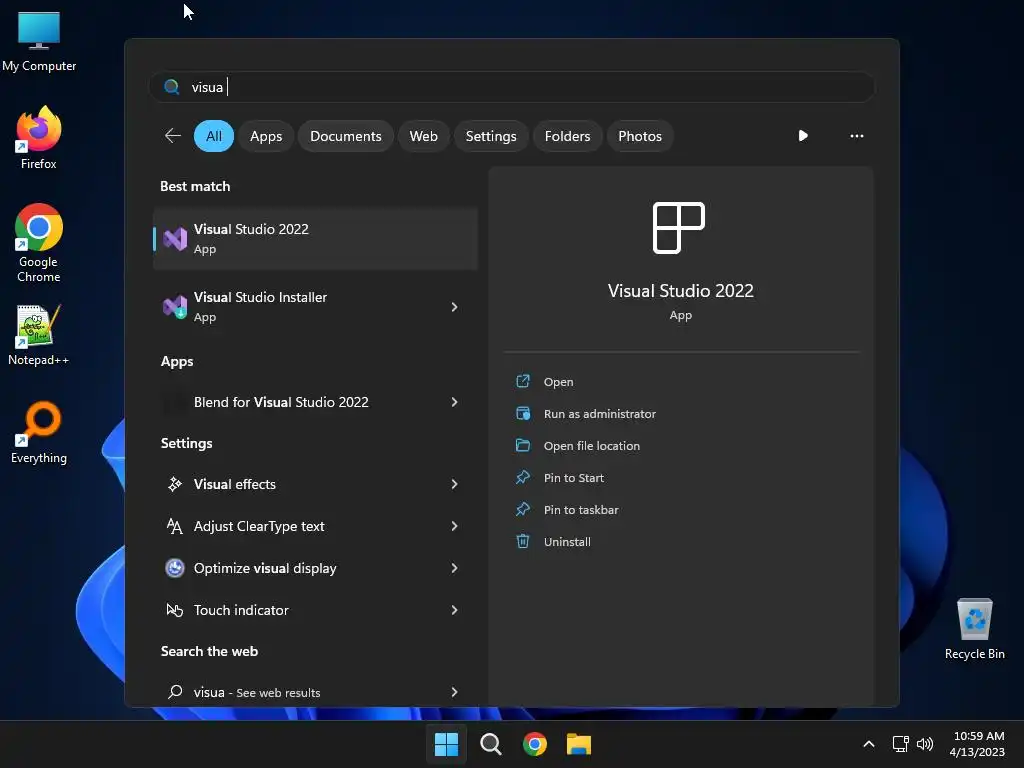The height and width of the screenshot is (768, 1024).
Task: Open the Visual effects settings result
Action: click(315, 484)
